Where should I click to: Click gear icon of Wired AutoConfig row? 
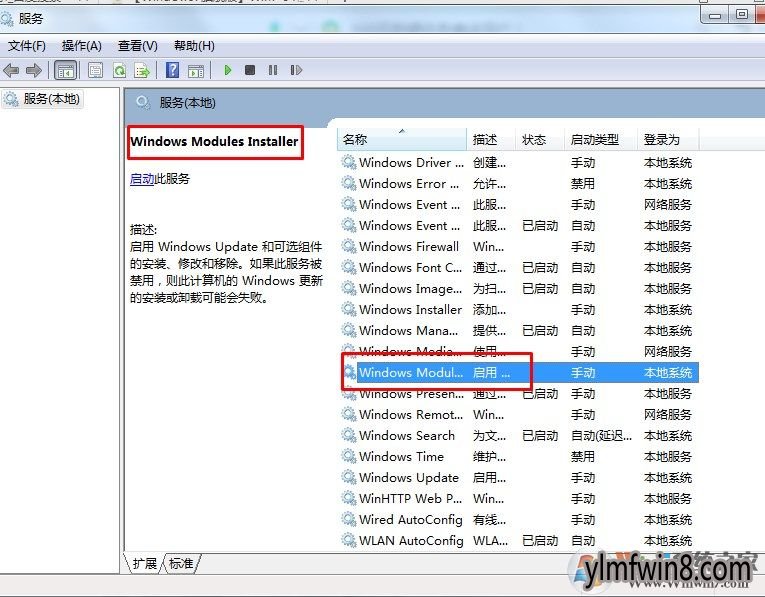click(x=349, y=519)
